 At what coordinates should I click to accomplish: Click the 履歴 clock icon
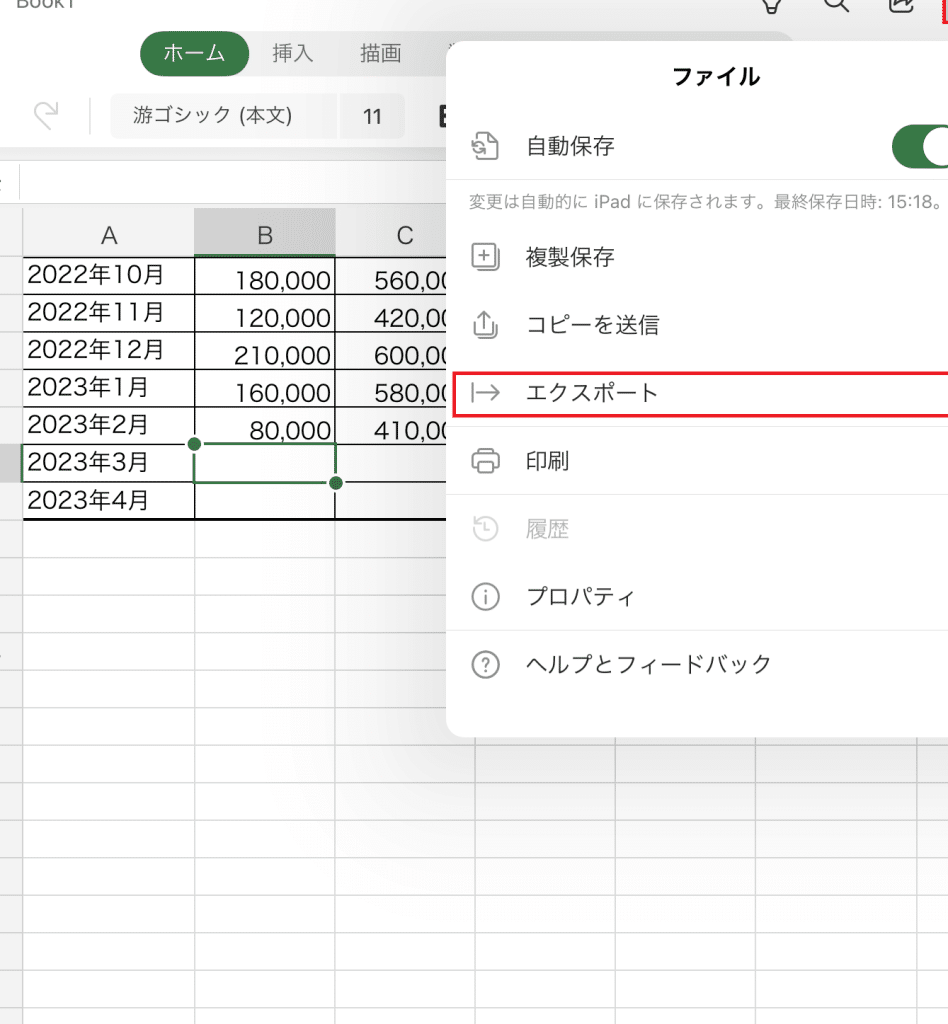click(x=485, y=528)
